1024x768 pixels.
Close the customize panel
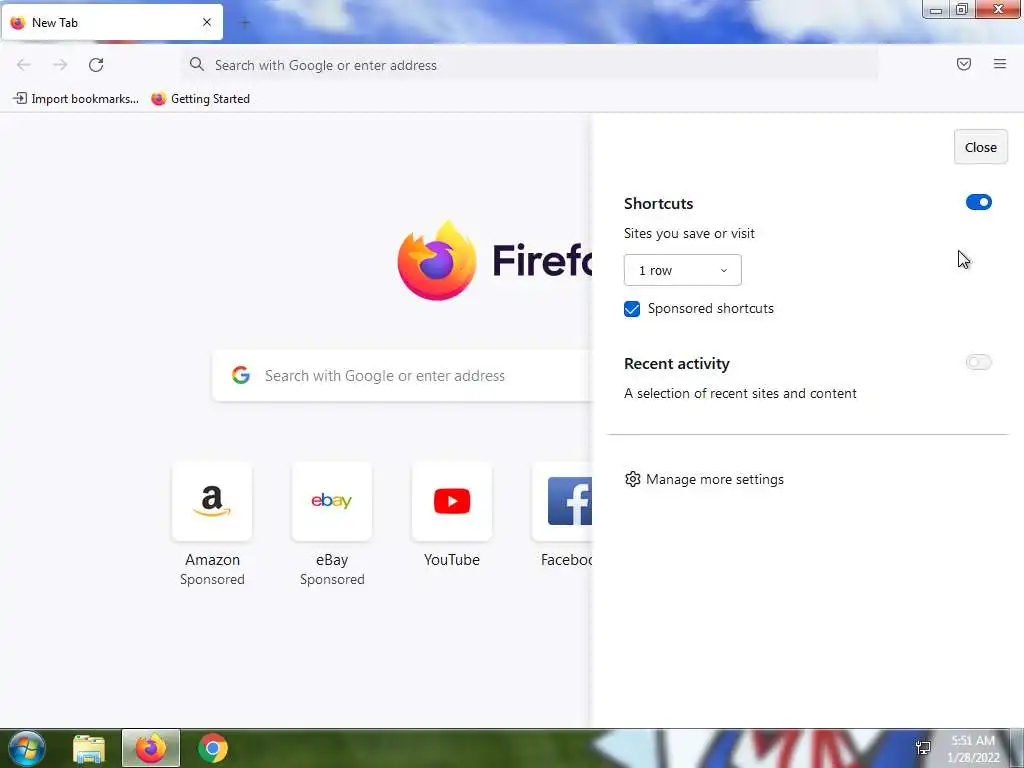point(980,147)
